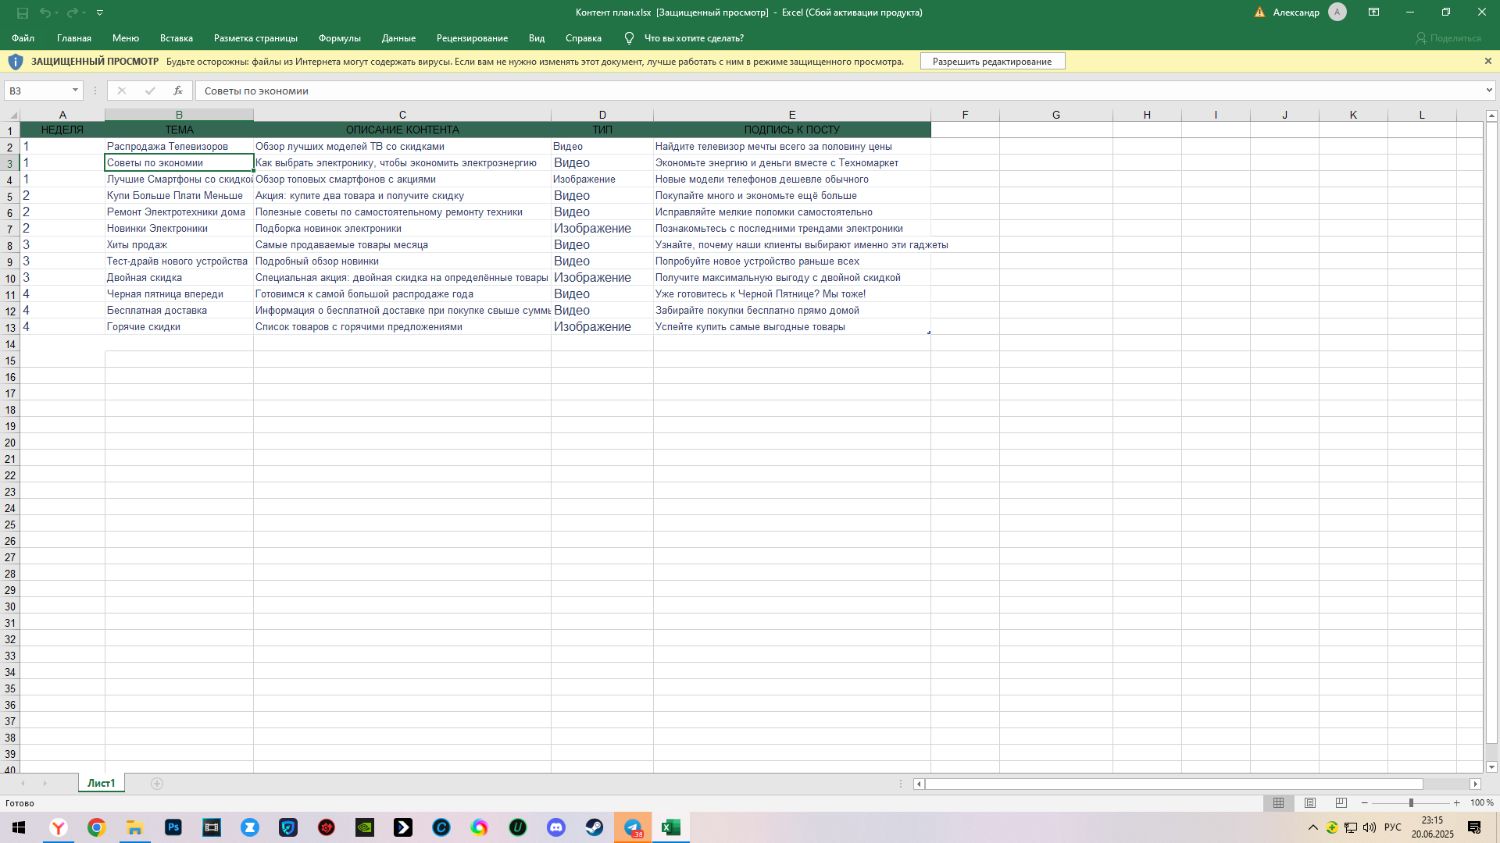This screenshot has height=843, width=1500.
Task: Click the Redo arrow in quick access toolbar
Action: tap(72, 13)
